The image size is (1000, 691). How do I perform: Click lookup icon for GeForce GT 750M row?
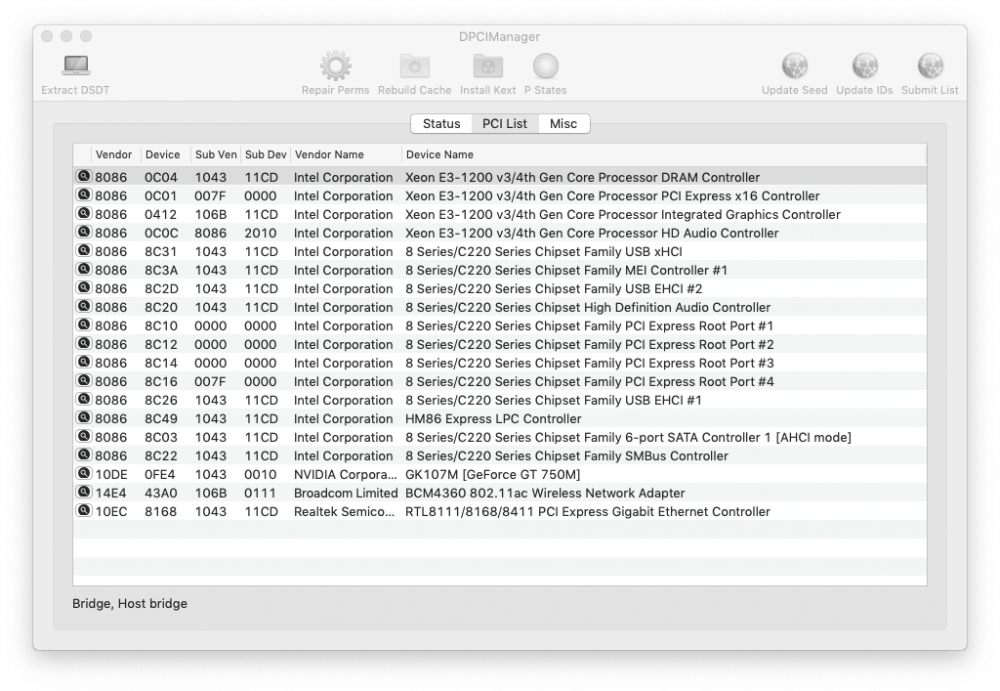click(x=84, y=473)
